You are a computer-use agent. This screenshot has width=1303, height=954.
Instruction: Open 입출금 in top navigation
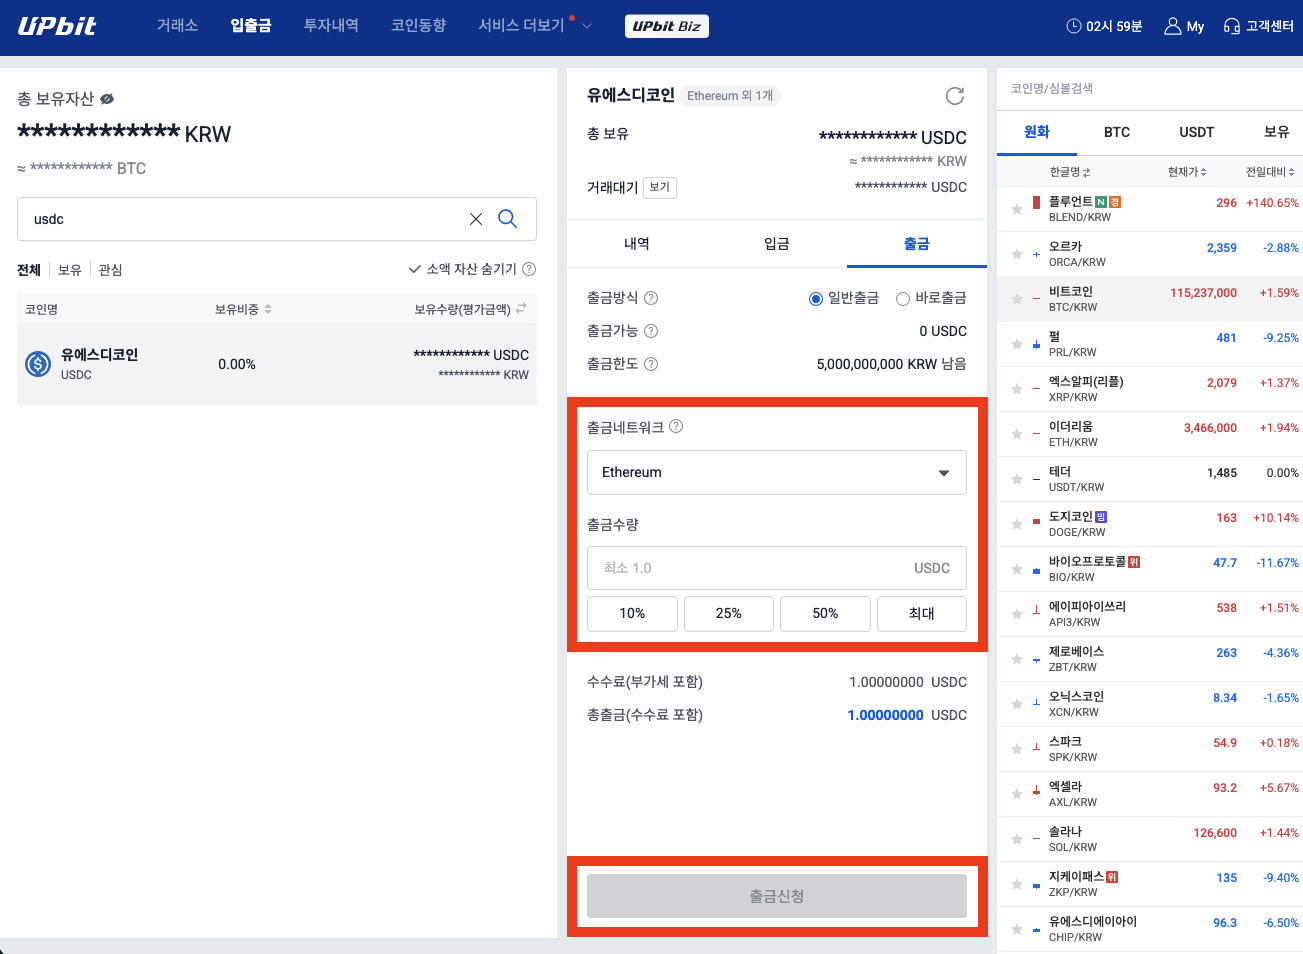pyautogui.click(x=251, y=25)
